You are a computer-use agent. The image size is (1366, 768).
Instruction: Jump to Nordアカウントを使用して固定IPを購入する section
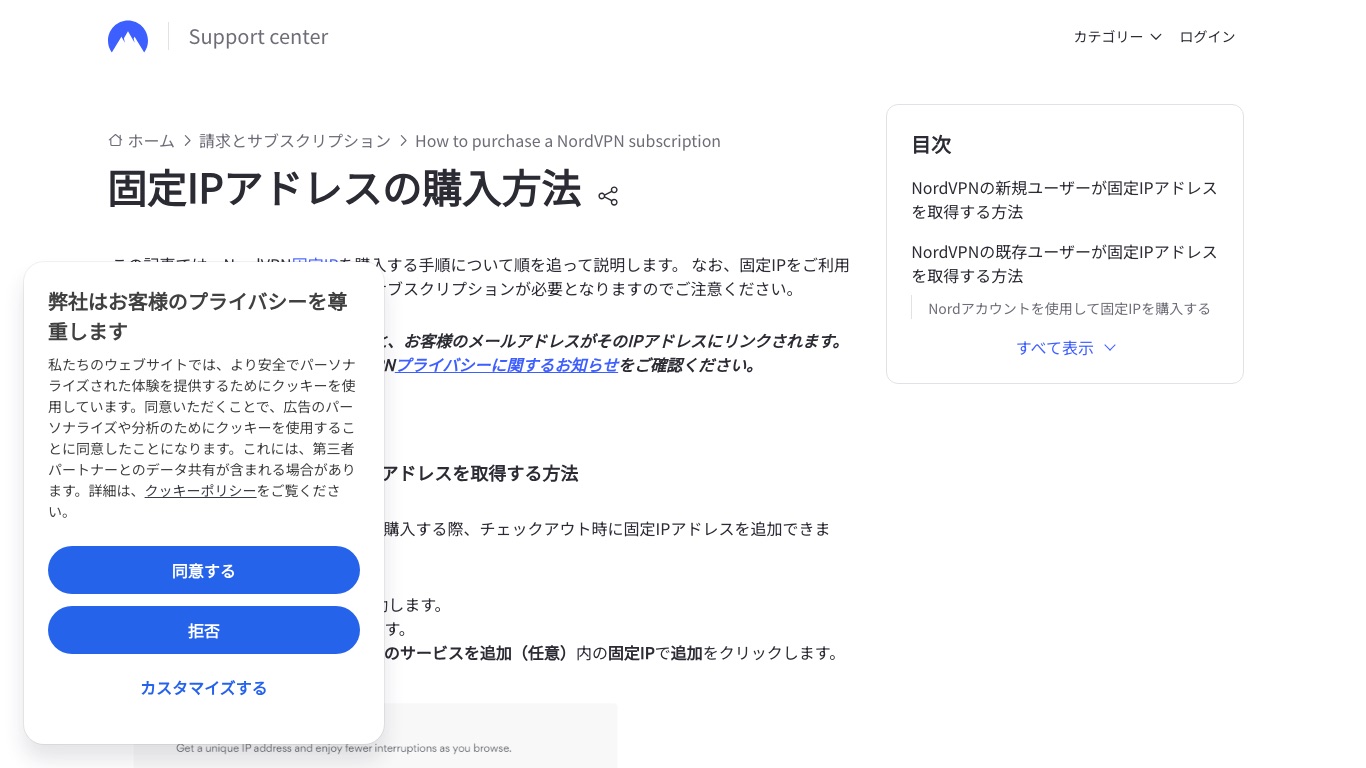click(x=1069, y=309)
